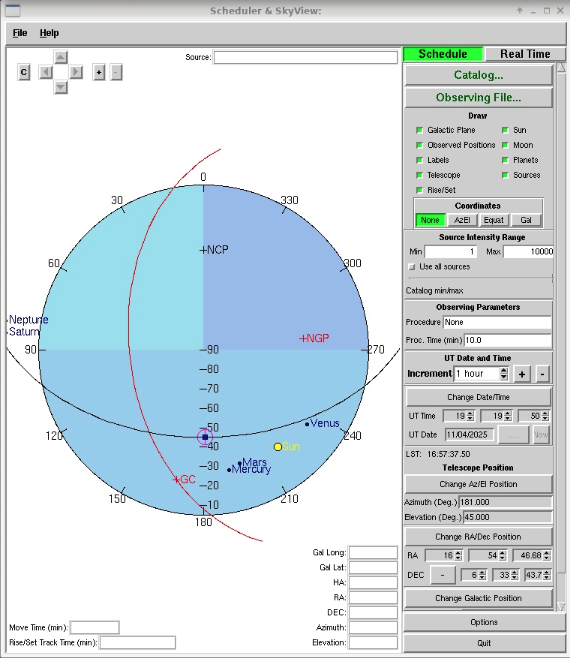Click the C center view button
The width and height of the screenshot is (570, 658).
(24, 73)
